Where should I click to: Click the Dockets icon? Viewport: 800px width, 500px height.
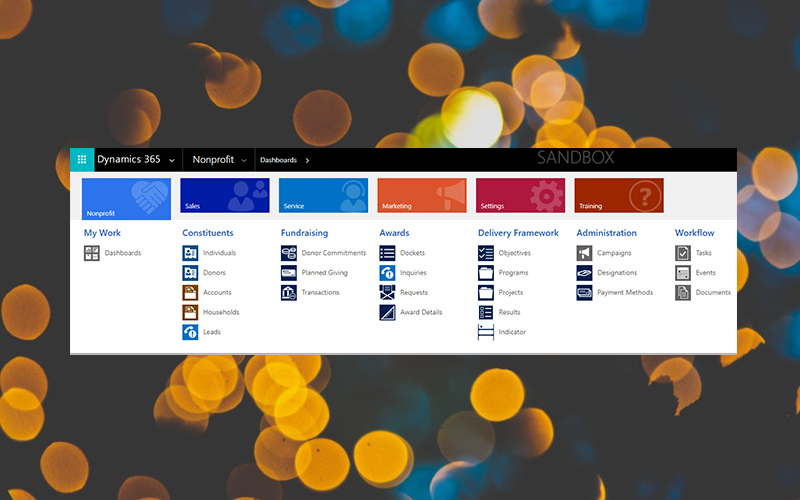coord(387,253)
